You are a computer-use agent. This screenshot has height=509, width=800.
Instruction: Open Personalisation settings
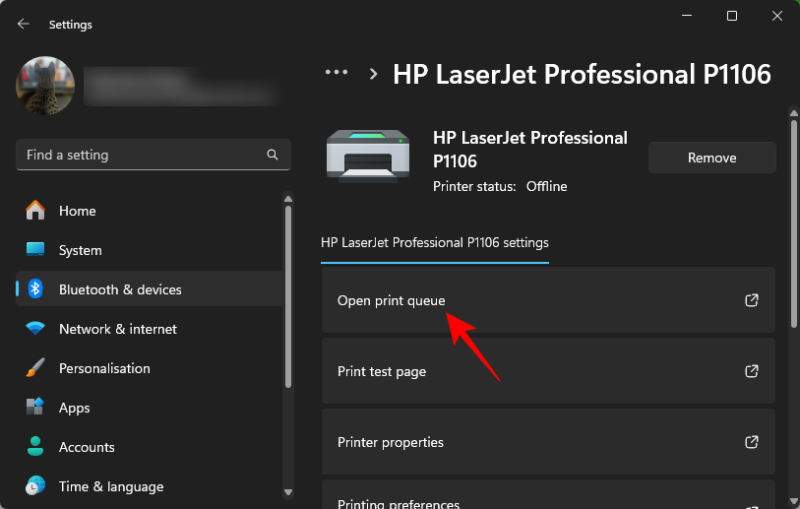pos(149,368)
